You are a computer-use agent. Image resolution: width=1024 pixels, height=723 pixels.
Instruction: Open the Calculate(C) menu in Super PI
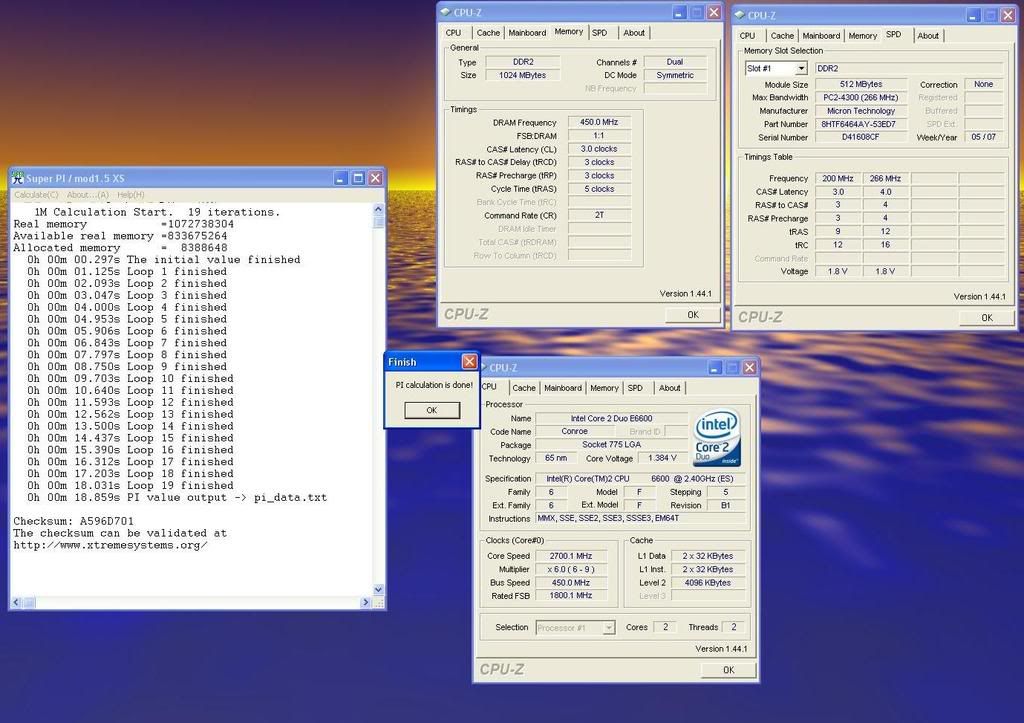tap(36, 195)
